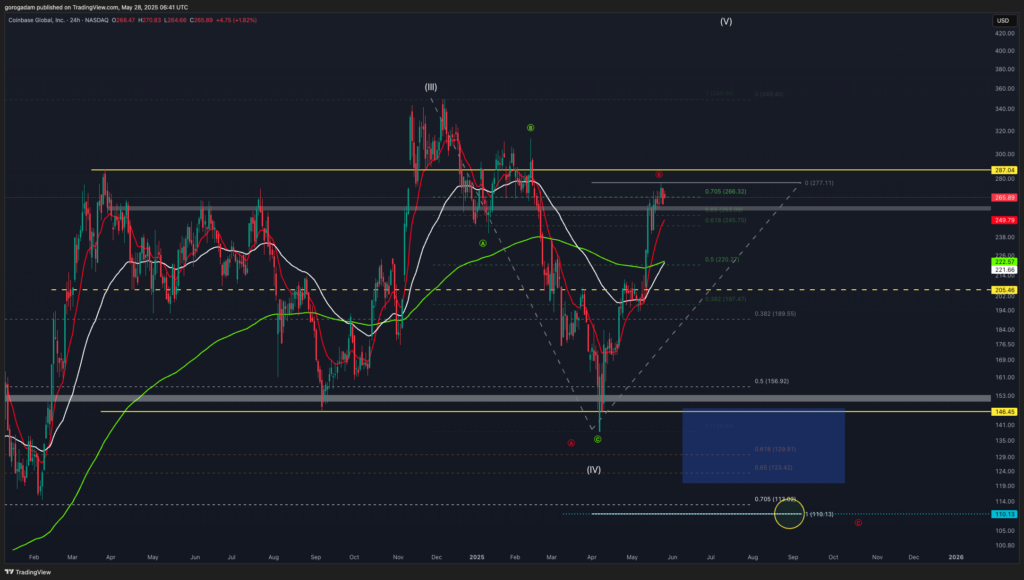Click the 110.13 cyan price label
This screenshot has width=1024, height=580.
(1003, 514)
